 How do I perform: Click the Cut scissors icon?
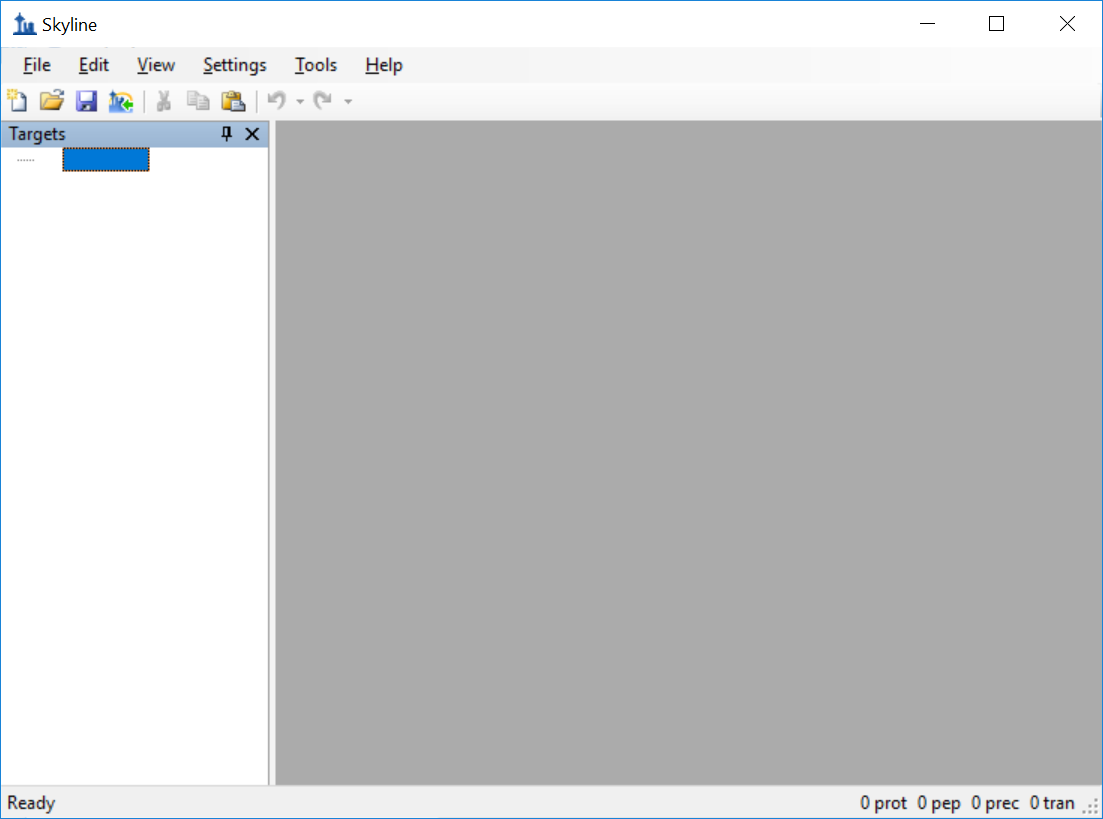pos(164,101)
